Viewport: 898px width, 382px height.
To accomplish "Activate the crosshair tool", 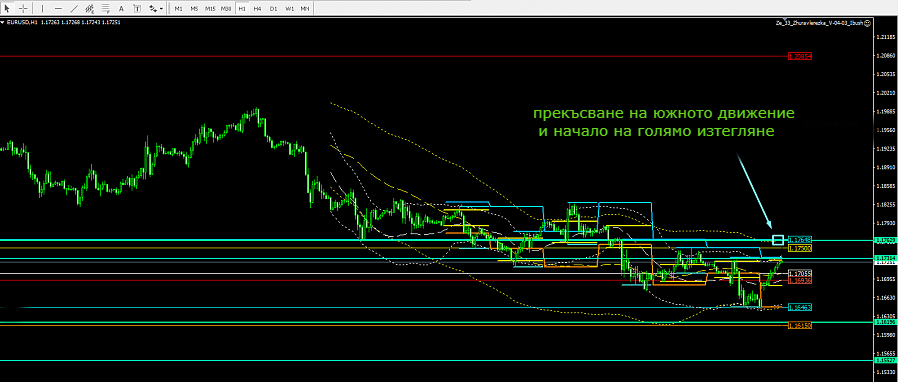I will tap(22, 9).
